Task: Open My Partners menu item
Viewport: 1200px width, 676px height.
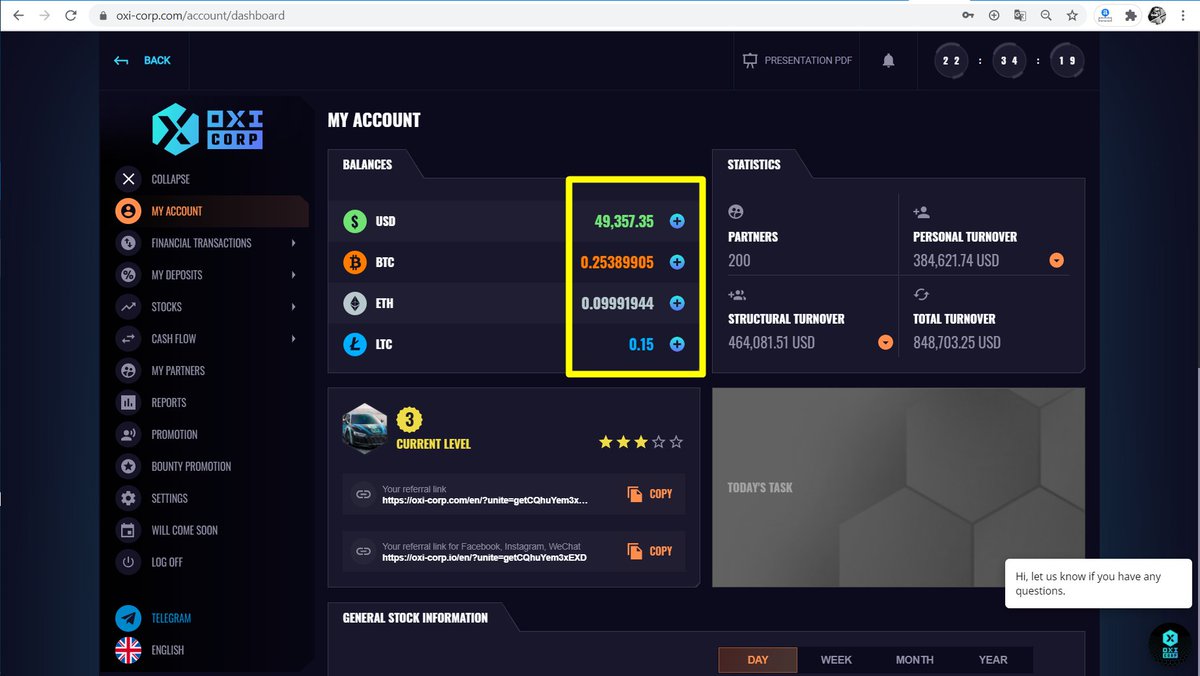Action: pyautogui.click(x=178, y=371)
